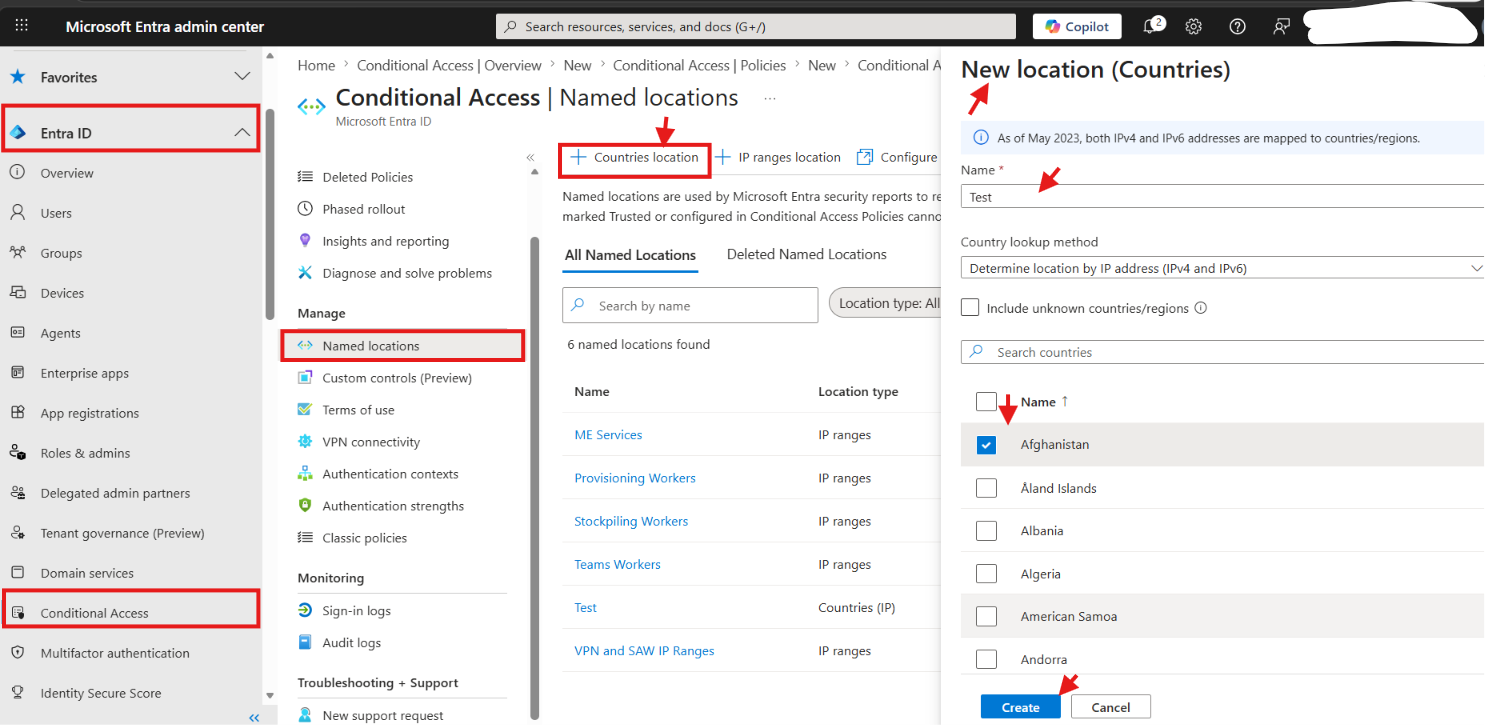The image size is (1485, 725).
Task: Click the Insights and reporting lightbulb icon
Action: [305, 241]
